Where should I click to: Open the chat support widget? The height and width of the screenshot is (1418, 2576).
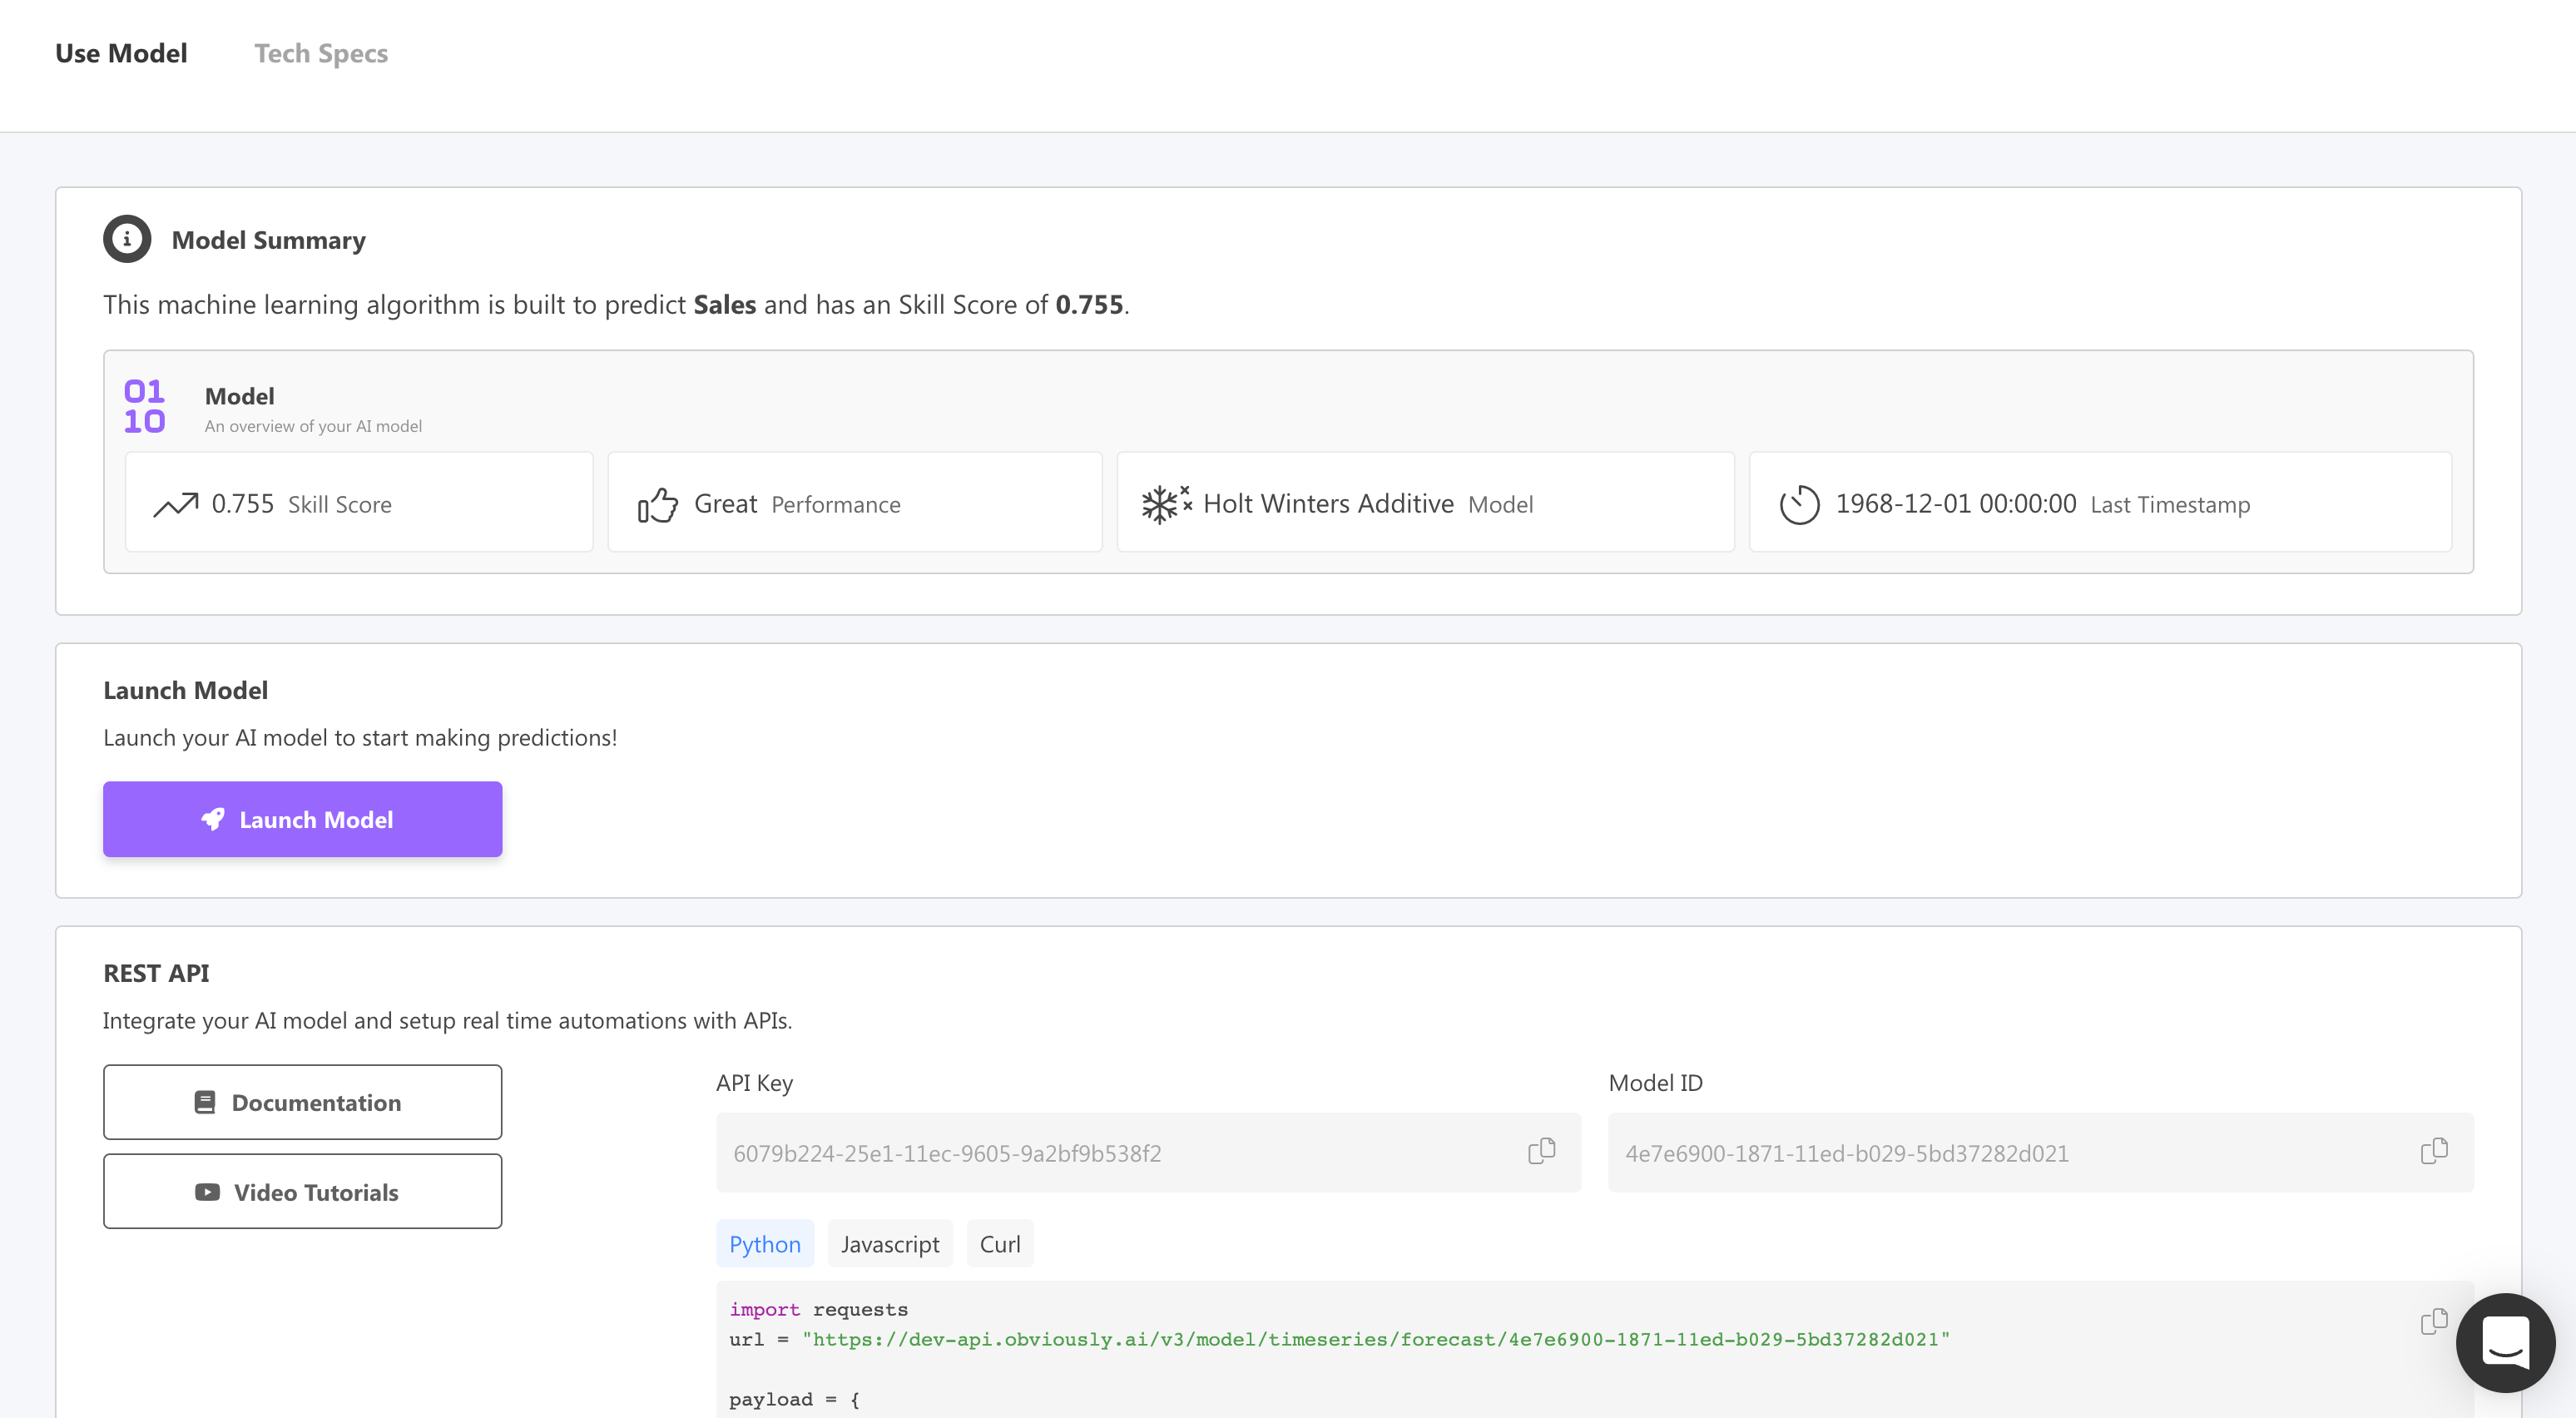[x=2504, y=1343]
